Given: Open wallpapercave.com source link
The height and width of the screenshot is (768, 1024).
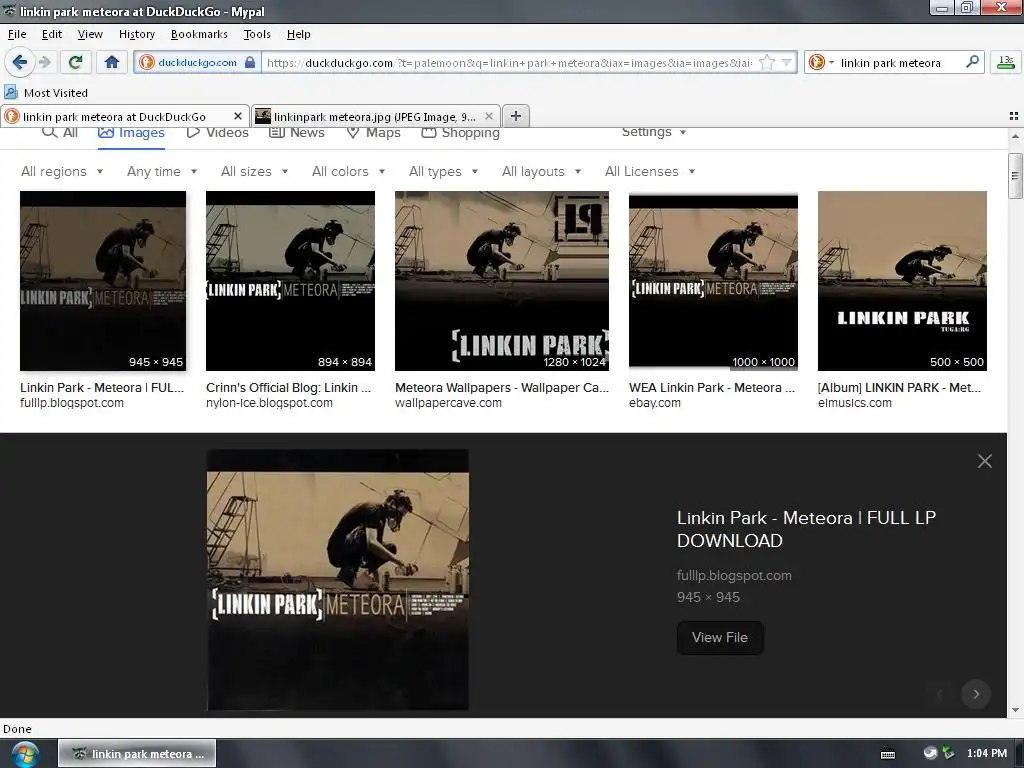Looking at the screenshot, I should tap(448, 403).
